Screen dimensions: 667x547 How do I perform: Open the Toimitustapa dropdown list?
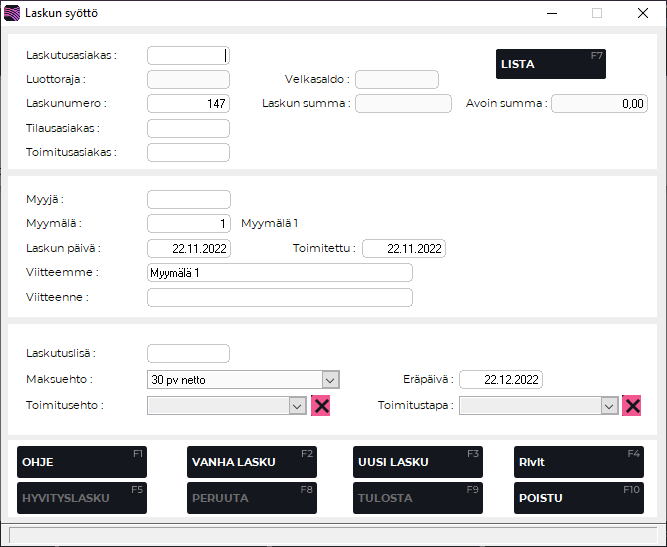pos(609,405)
